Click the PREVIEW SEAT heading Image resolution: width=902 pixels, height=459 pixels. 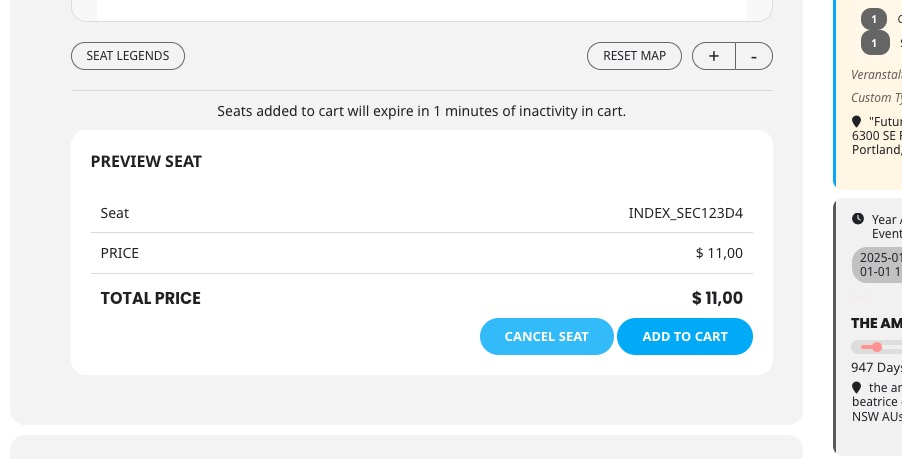coord(146,162)
